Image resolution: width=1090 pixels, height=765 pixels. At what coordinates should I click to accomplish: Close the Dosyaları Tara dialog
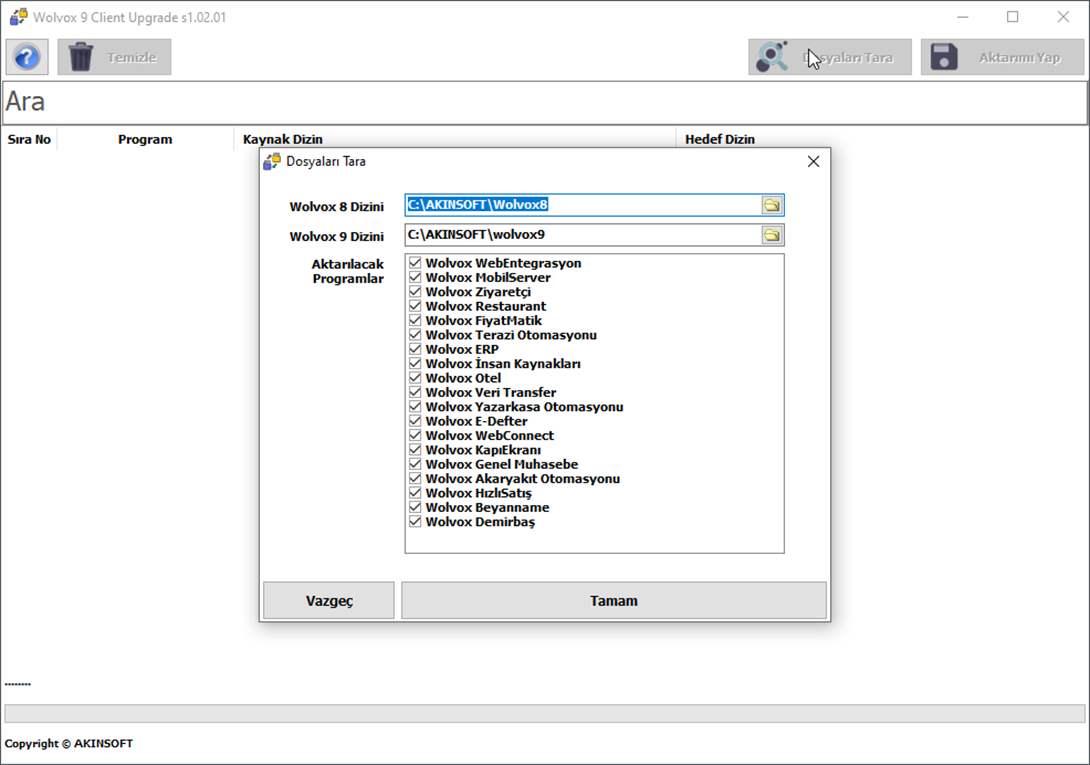tap(813, 161)
